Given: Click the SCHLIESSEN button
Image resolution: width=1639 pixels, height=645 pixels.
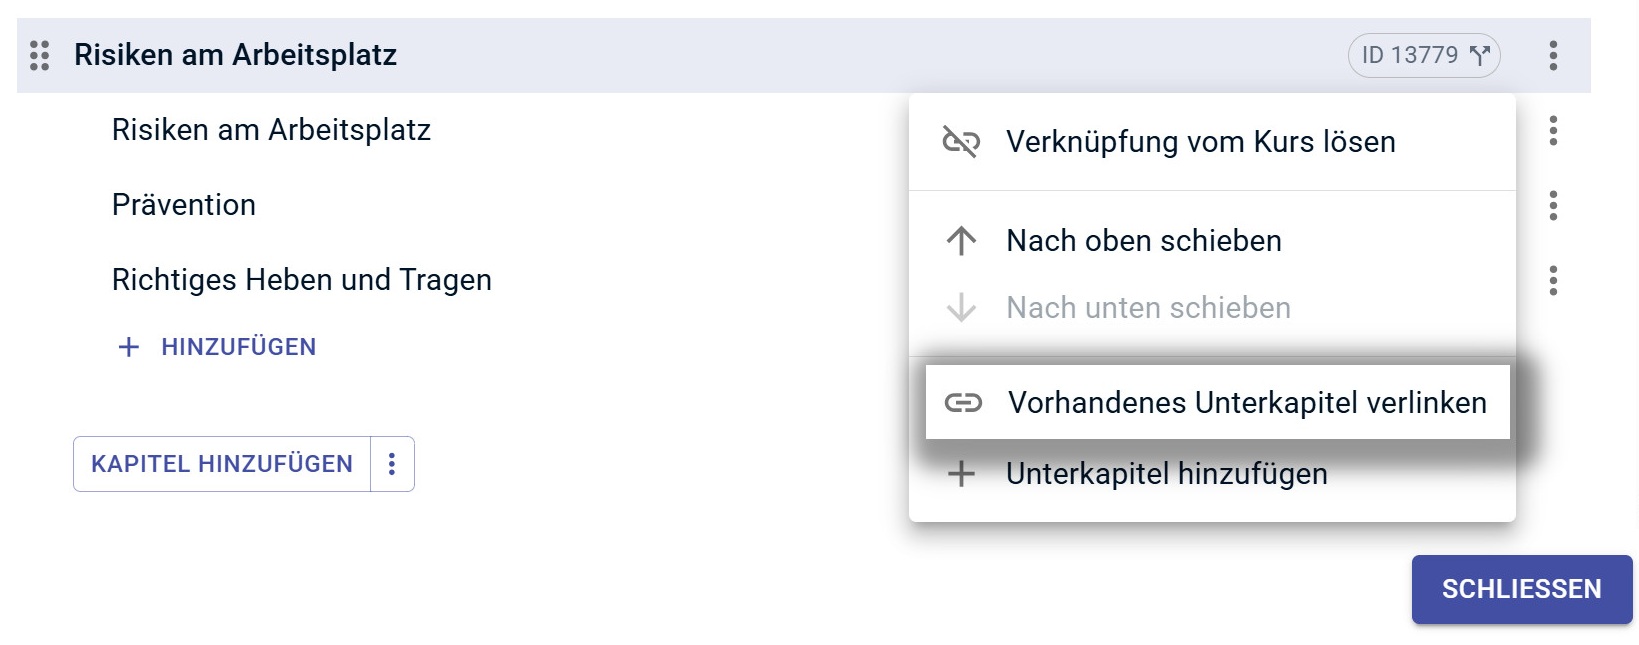Looking at the screenshot, I should (1520, 589).
